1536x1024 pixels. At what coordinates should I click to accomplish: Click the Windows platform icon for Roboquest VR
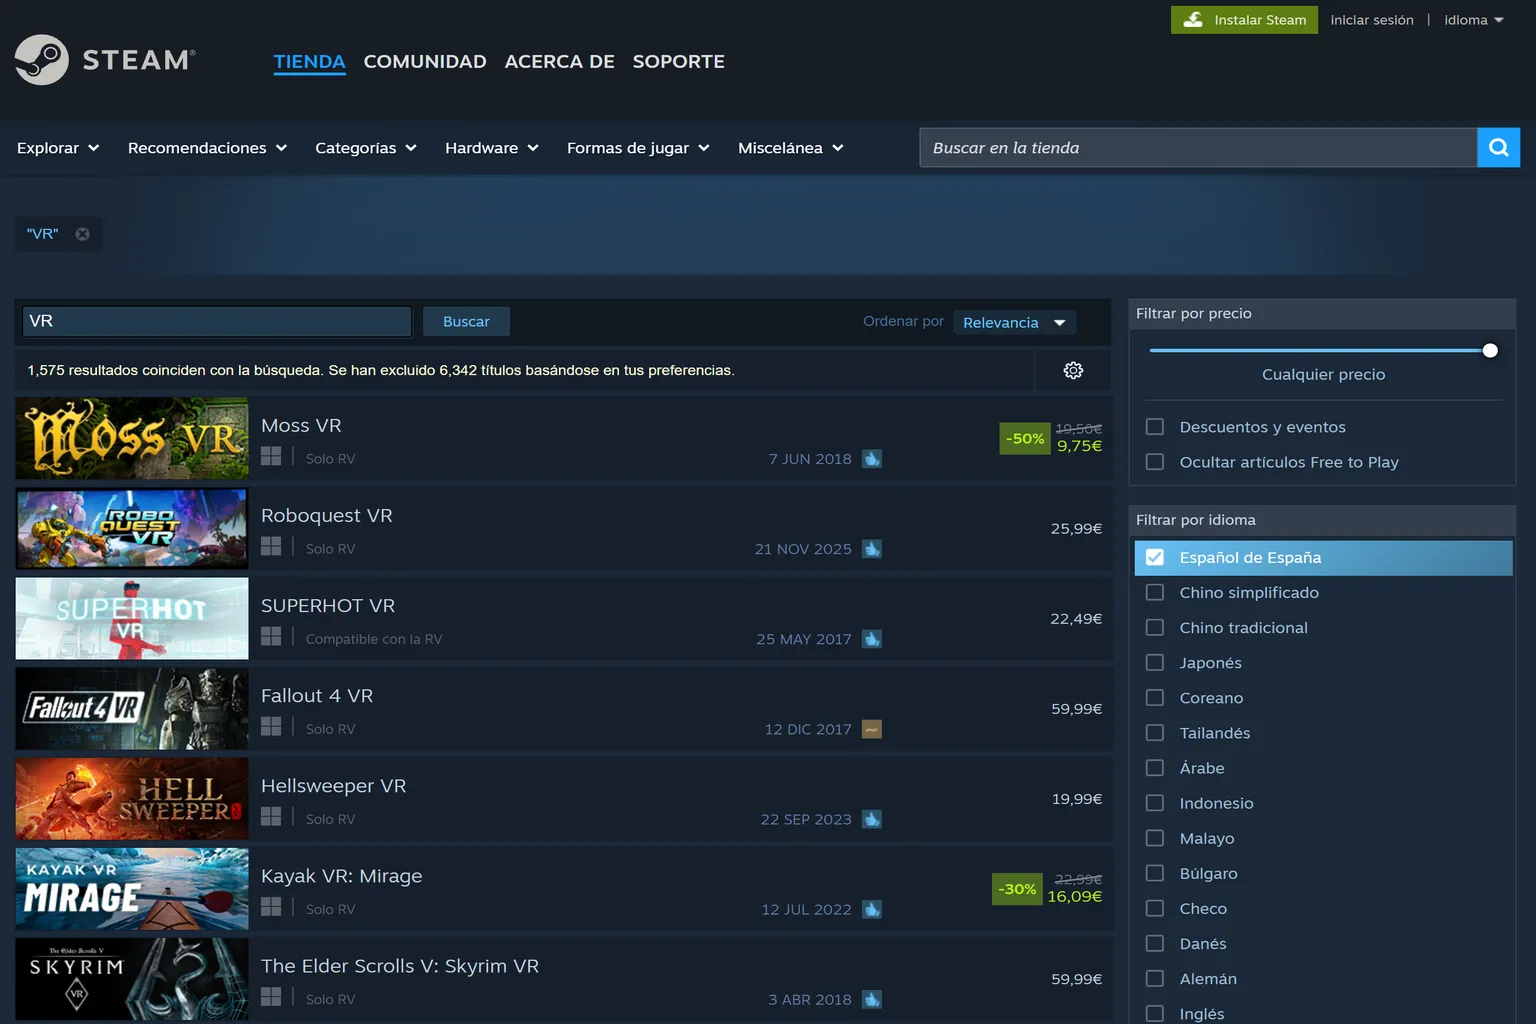(271, 546)
